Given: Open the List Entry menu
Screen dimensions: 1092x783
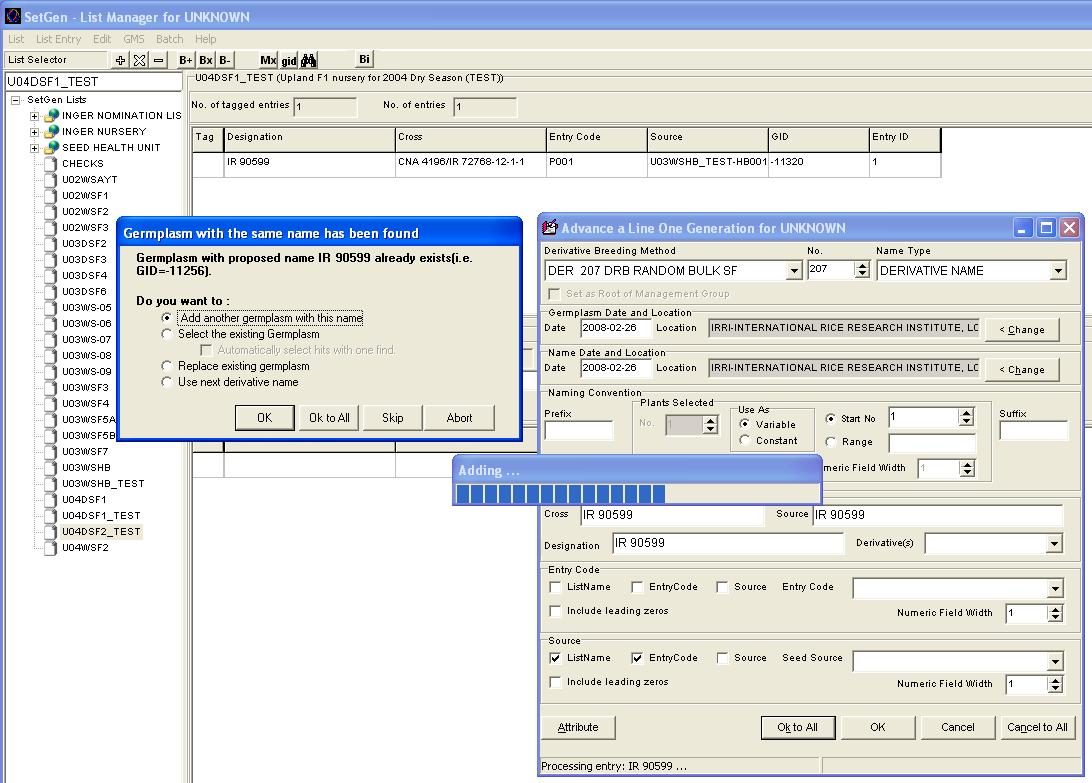Looking at the screenshot, I should pos(58,39).
